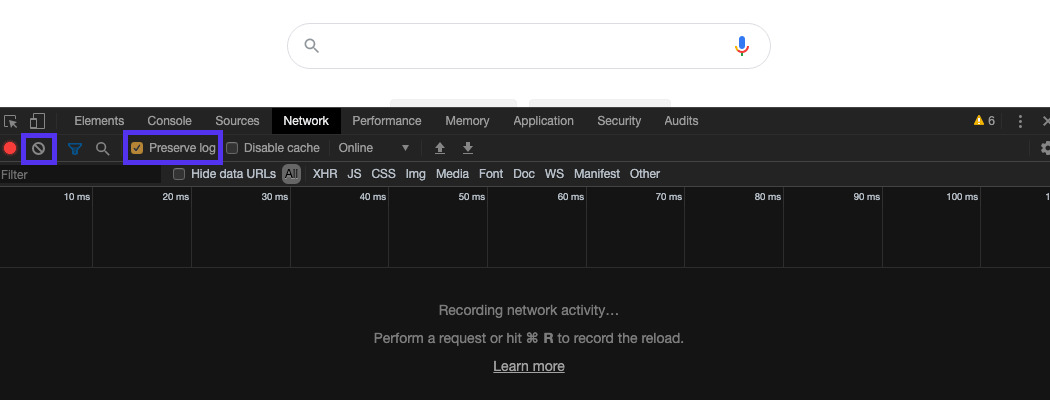1050x400 pixels.
Task: Open the Online throttling dropdown
Action: [374, 148]
